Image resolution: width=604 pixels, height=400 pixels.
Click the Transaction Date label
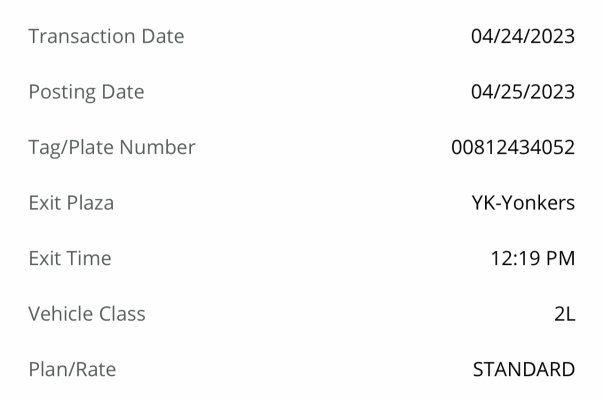[106, 36]
